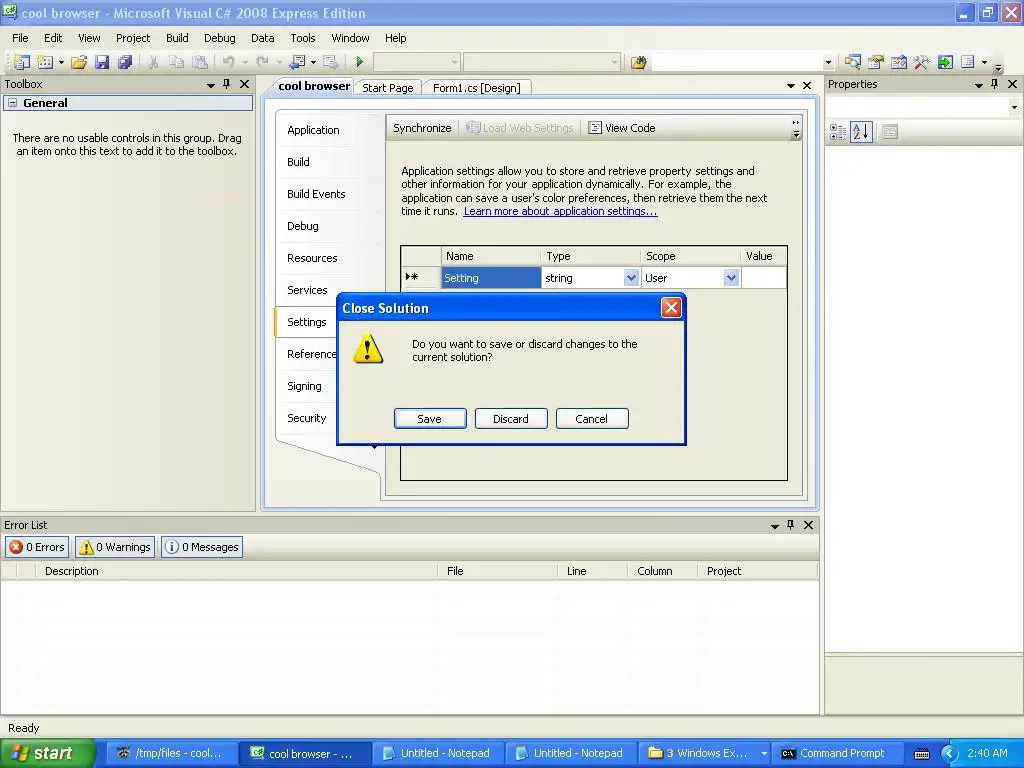Click the Navigate Backward icon
Viewport: 1024px width, 768px height.
pos(298,62)
